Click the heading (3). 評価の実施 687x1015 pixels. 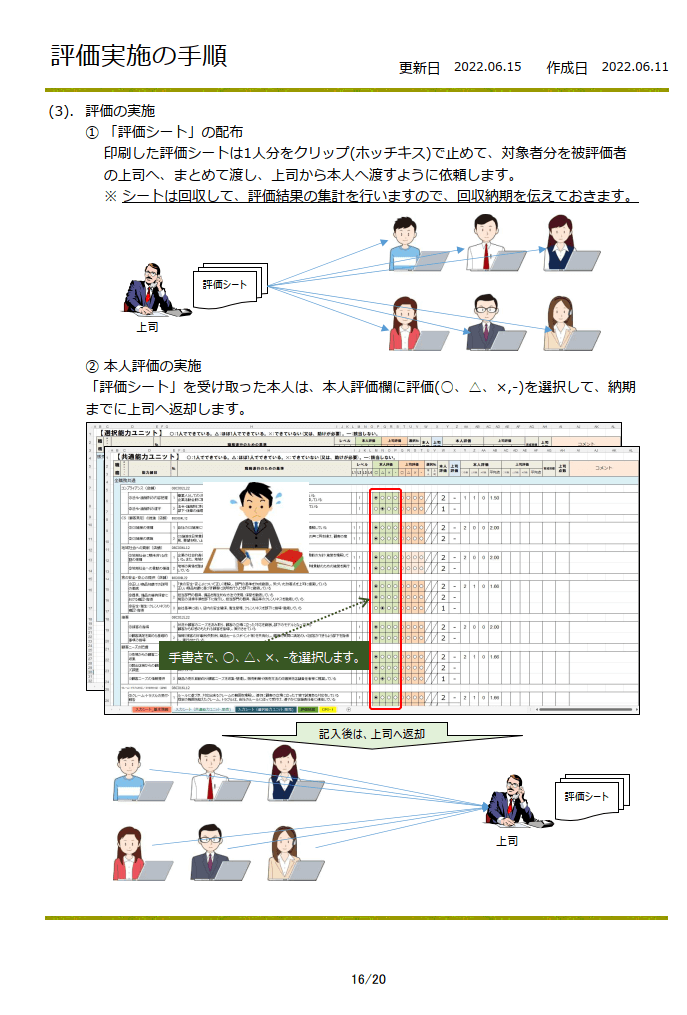pyautogui.click(x=102, y=111)
